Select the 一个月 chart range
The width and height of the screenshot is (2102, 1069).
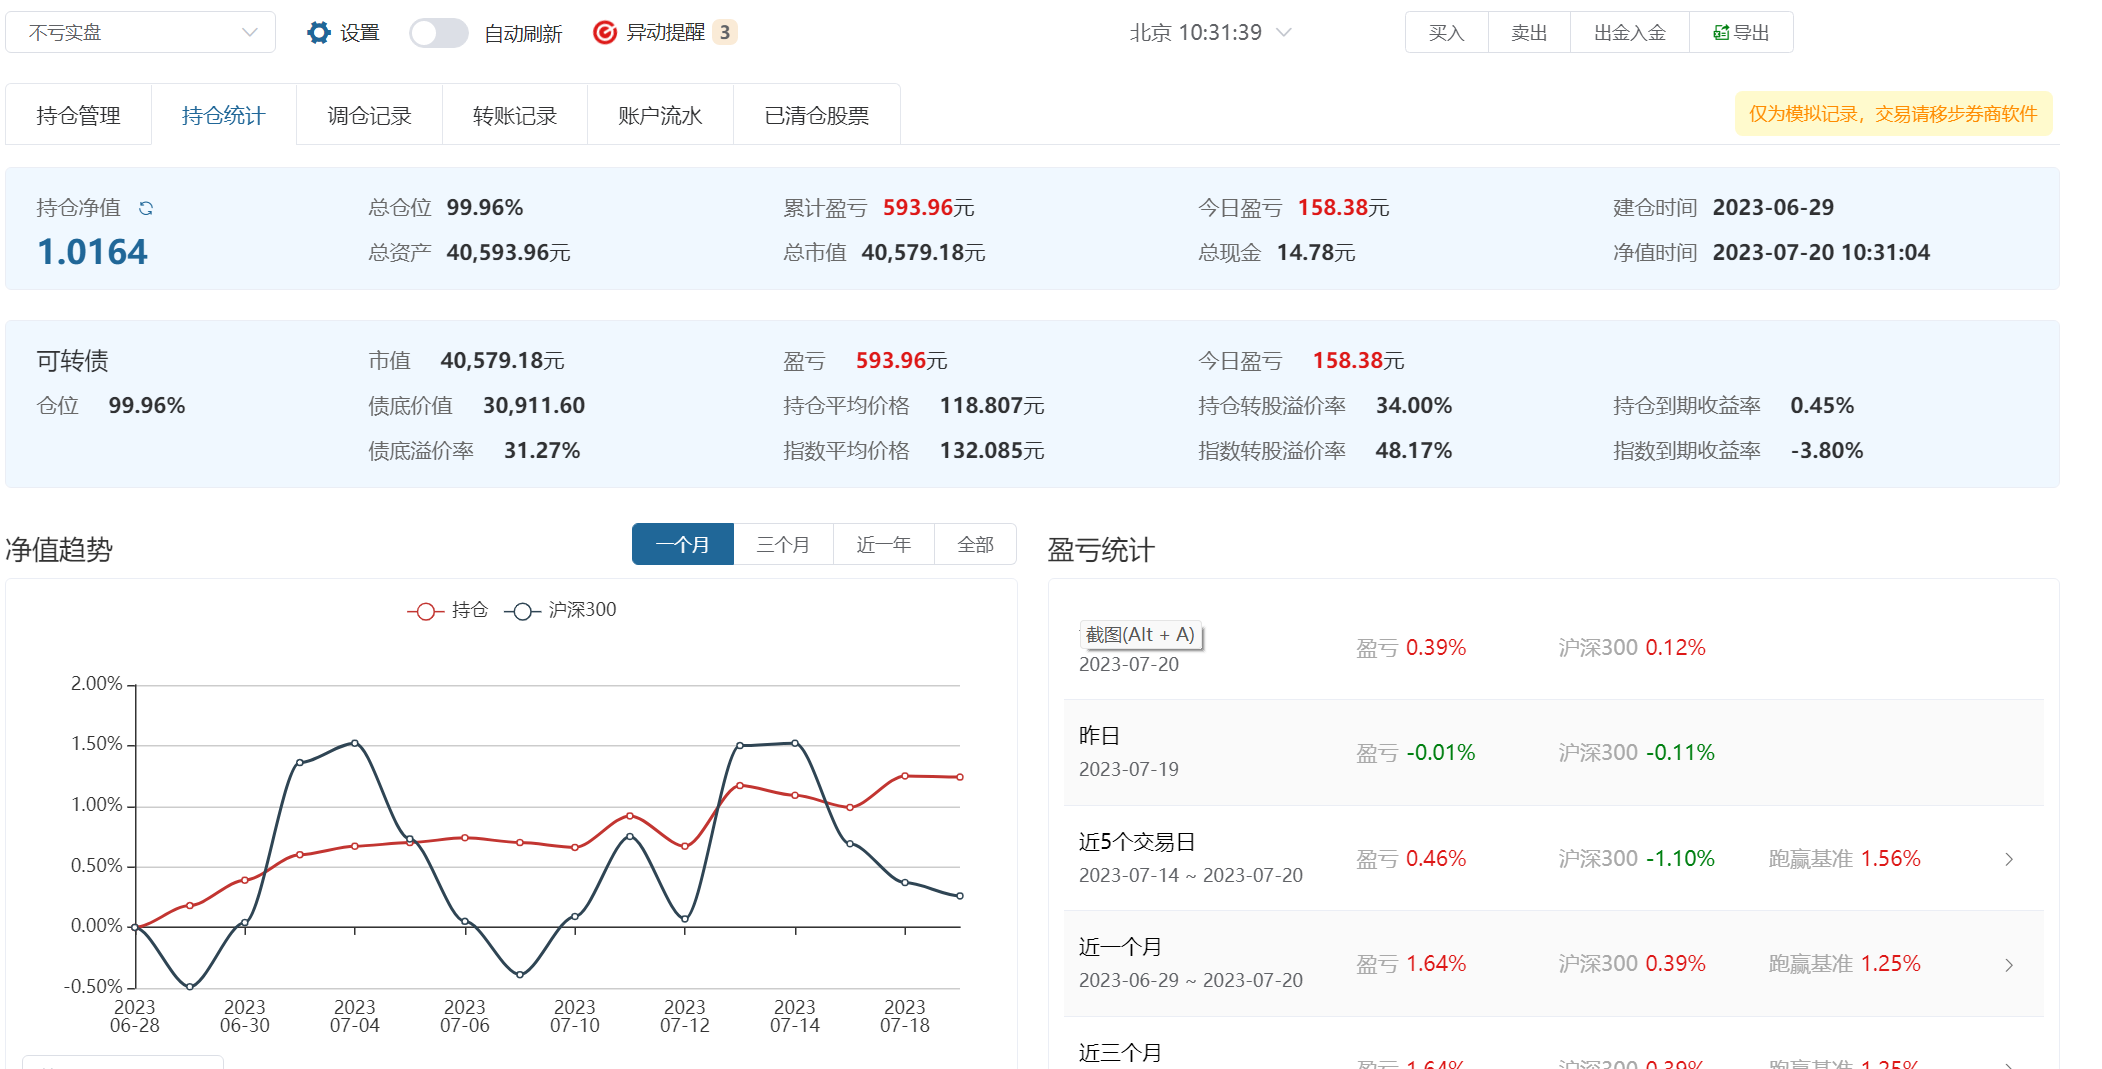683,545
